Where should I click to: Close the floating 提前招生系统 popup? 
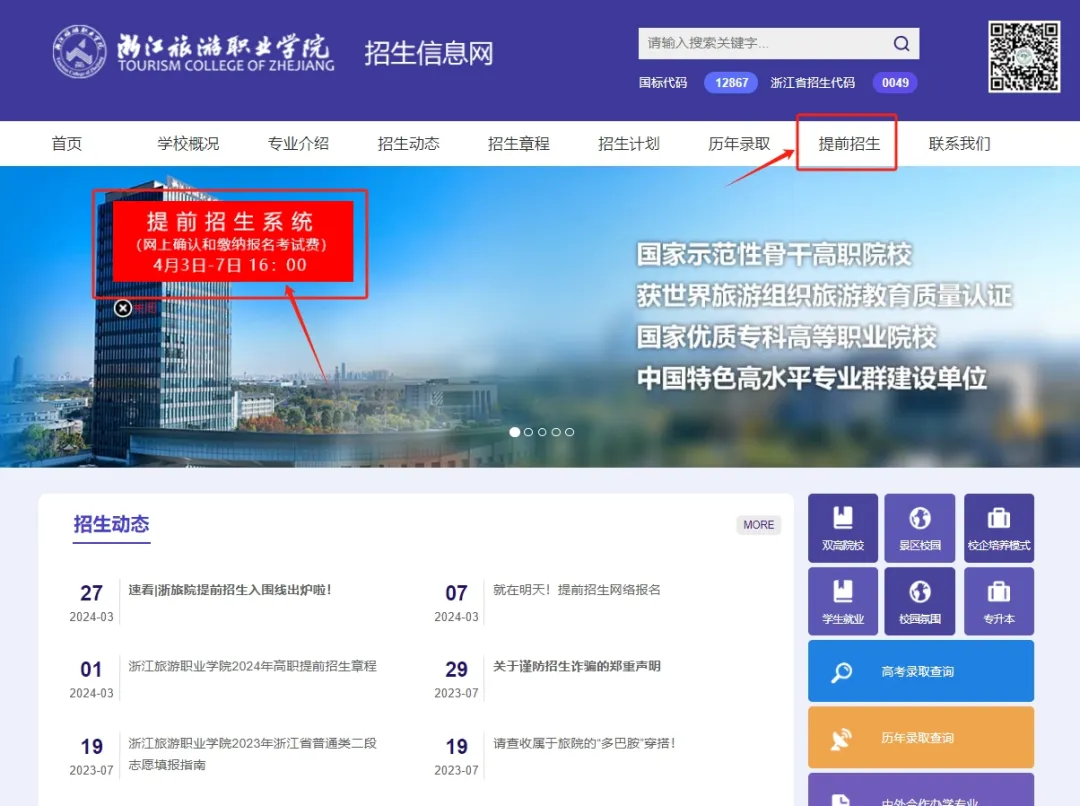click(123, 308)
